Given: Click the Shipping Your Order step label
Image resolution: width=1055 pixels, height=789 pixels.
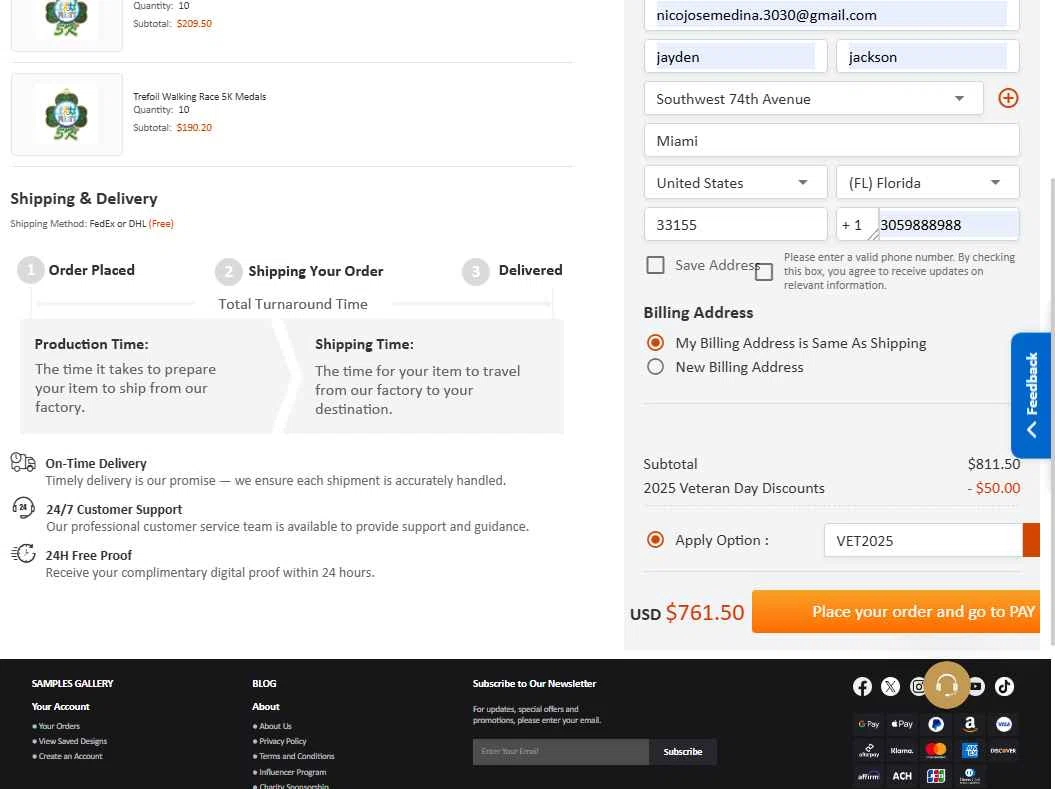Looking at the screenshot, I should pyautogui.click(x=316, y=271).
